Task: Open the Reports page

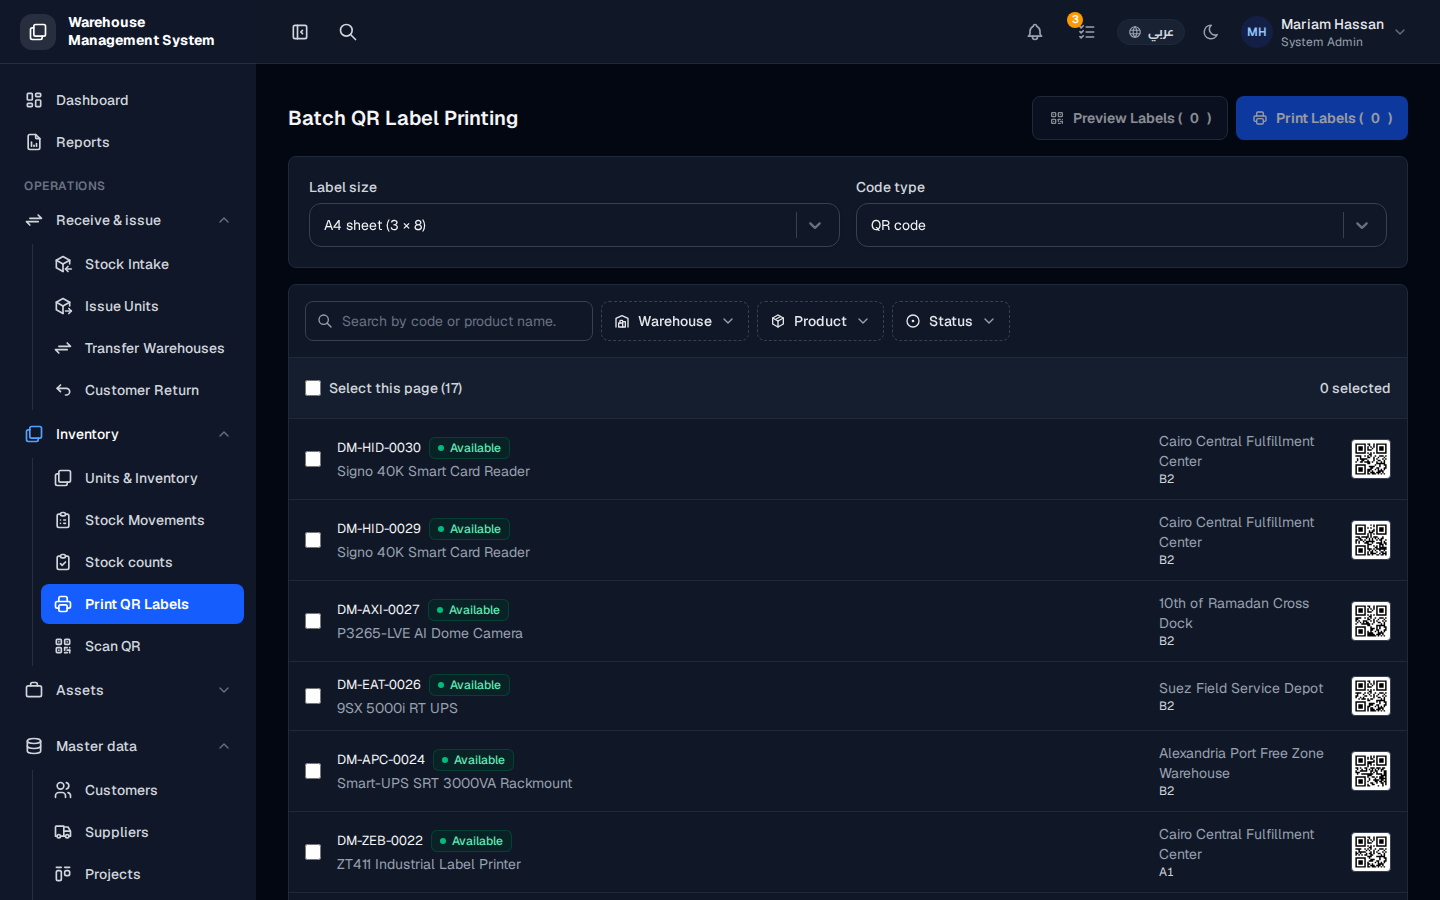Action: tap(128, 142)
